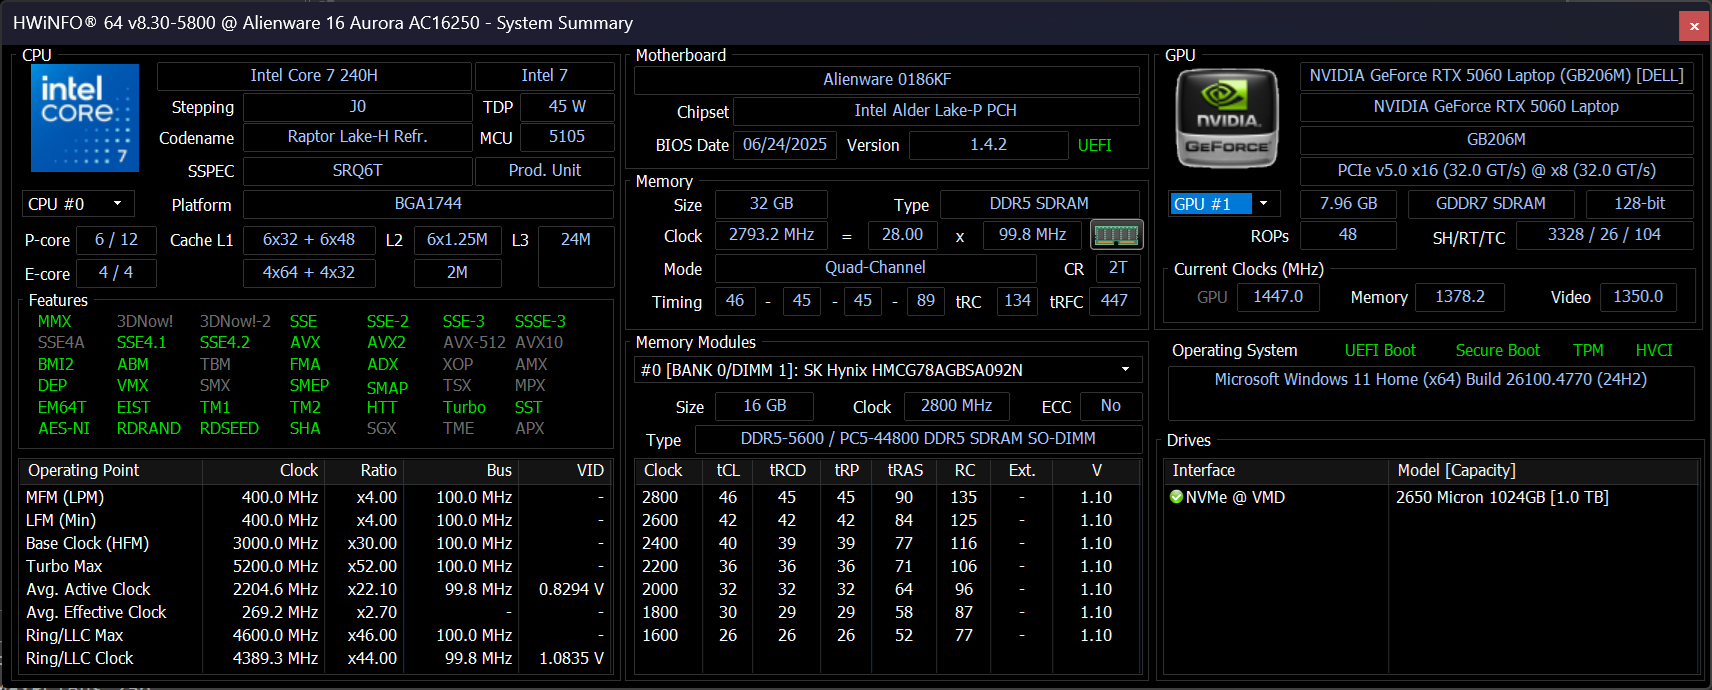Image resolution: width=1712 pixels, height=690 pixels.
Task: Close the System Summary window
Action: (x=1694, y=26)
